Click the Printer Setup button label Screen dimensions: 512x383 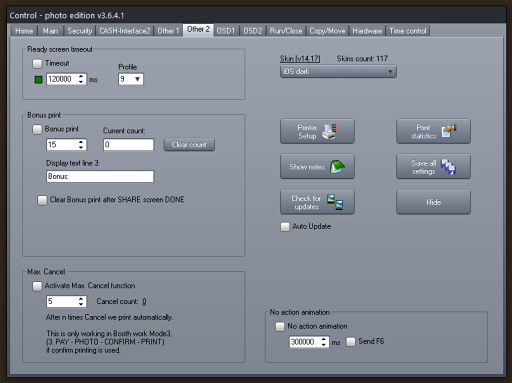tap(307, 132)
